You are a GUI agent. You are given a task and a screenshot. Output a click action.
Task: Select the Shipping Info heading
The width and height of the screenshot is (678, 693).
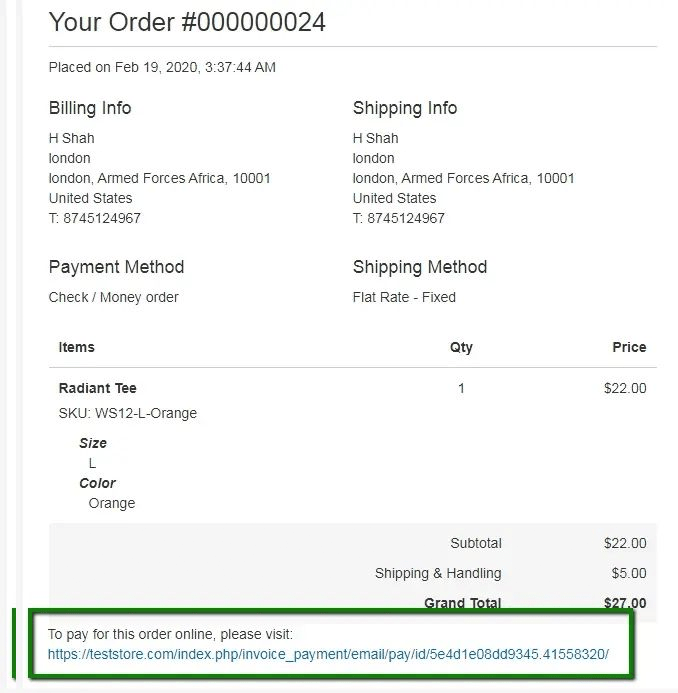coord(405,108)
